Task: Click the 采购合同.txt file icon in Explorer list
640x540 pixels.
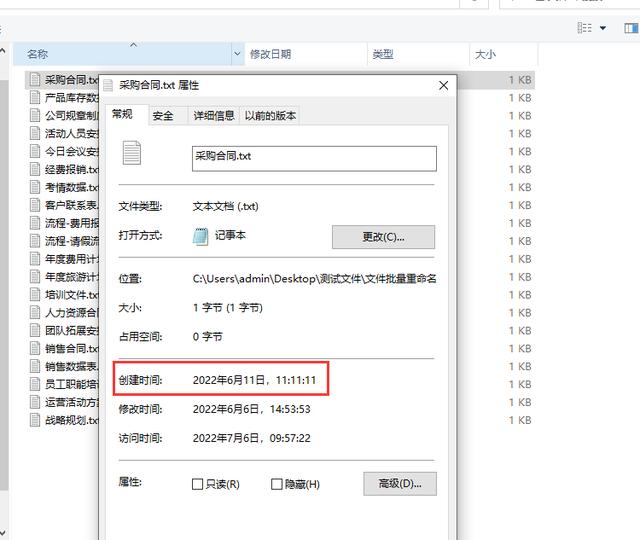Action: coord(35,80)
